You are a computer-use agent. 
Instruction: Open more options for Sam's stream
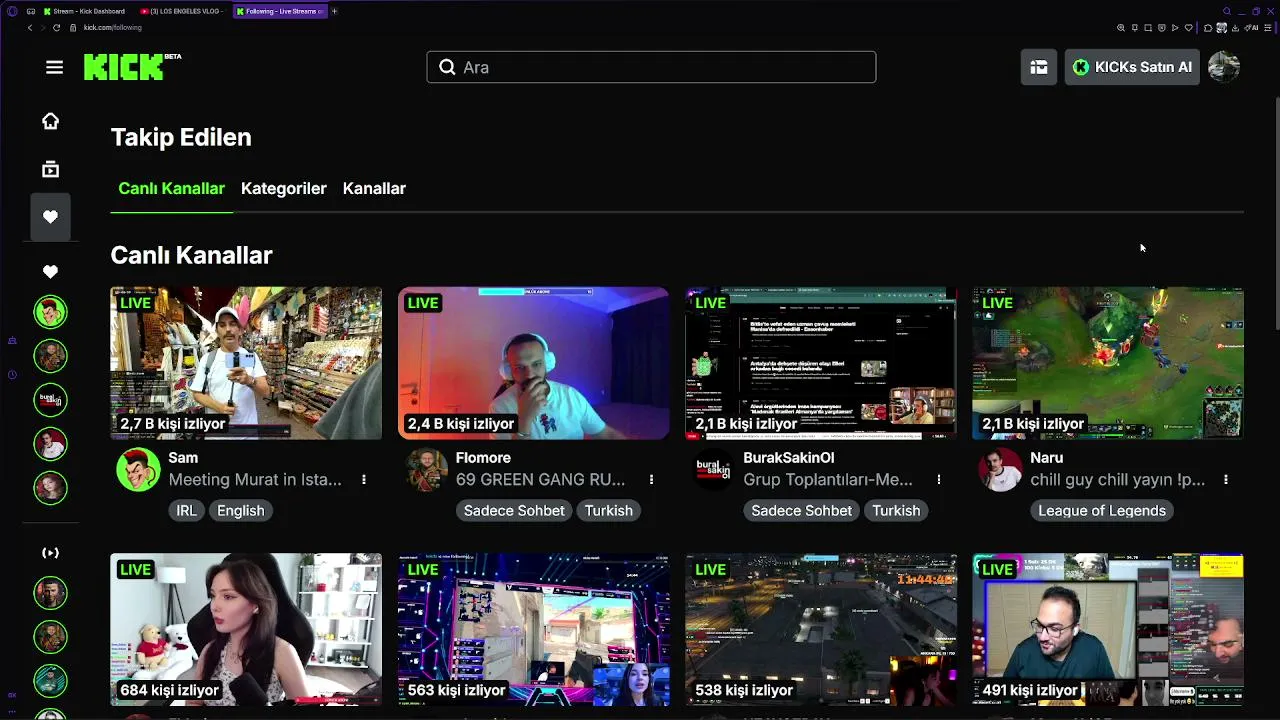(x=364, y=480)
